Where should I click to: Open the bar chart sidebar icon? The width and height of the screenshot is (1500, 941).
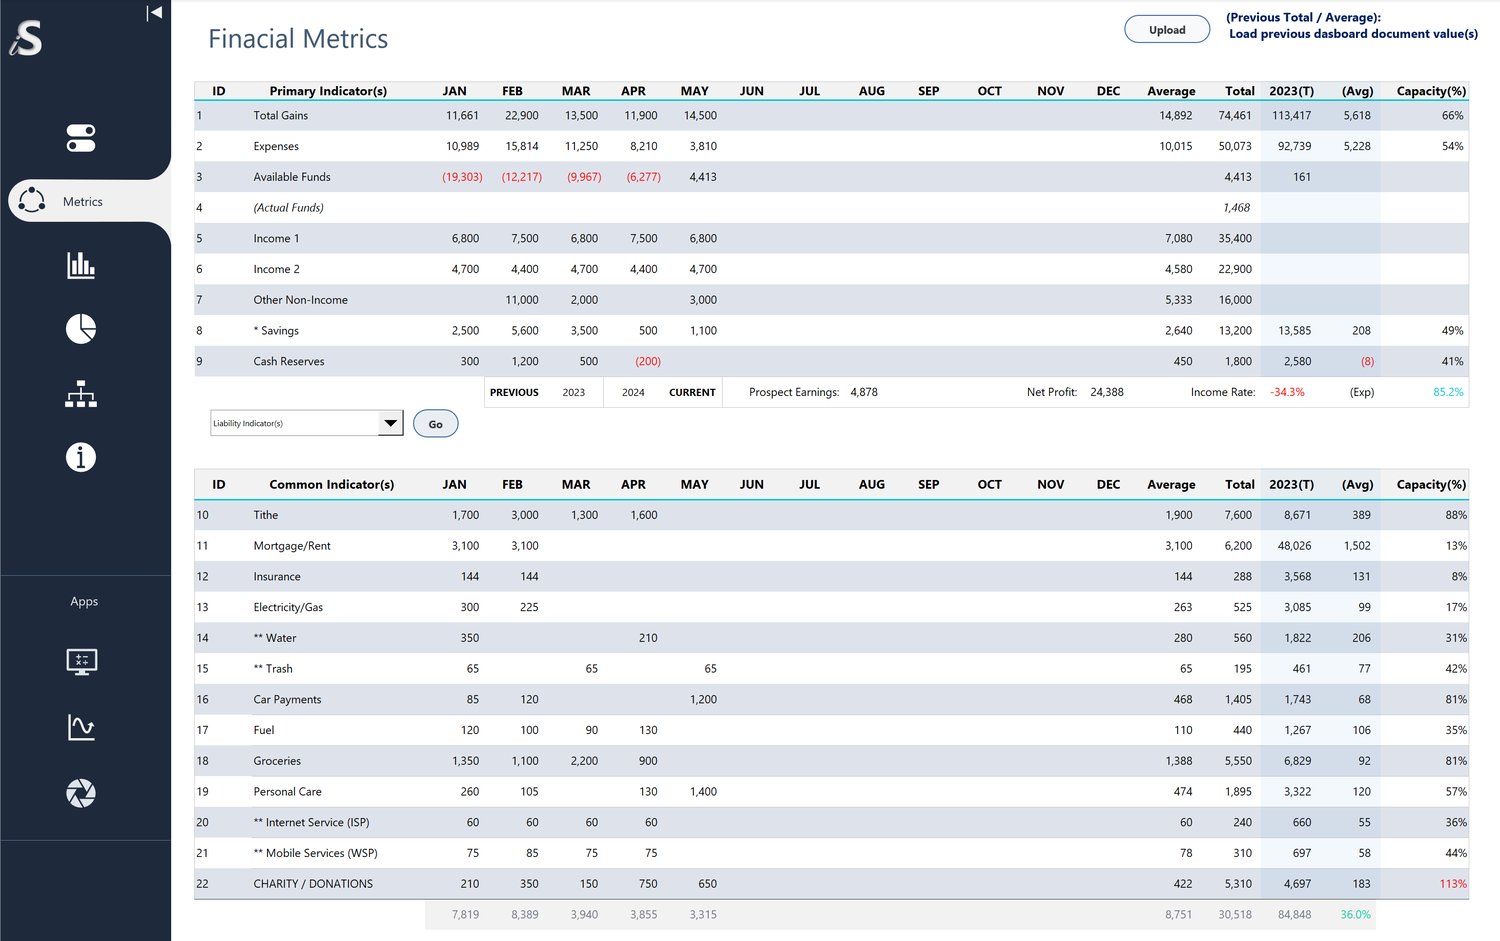click(x=81, y=265)
